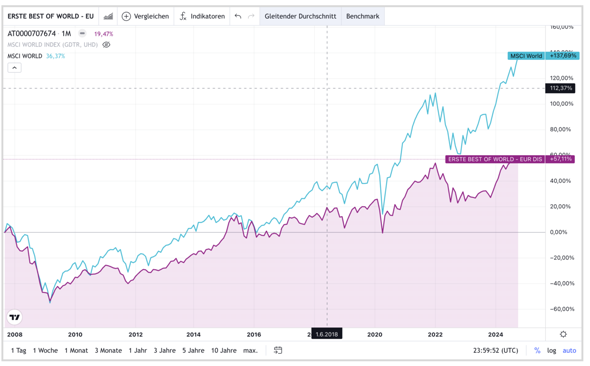Set range to 10 Jahre
Viewport: 590px width, 366px height.
pos(224,350)
